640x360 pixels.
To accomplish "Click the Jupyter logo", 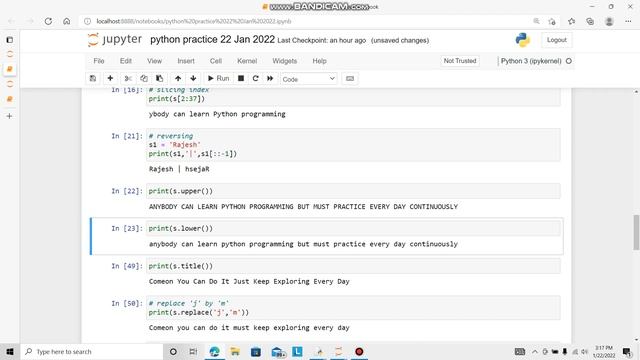I will 115,40.
